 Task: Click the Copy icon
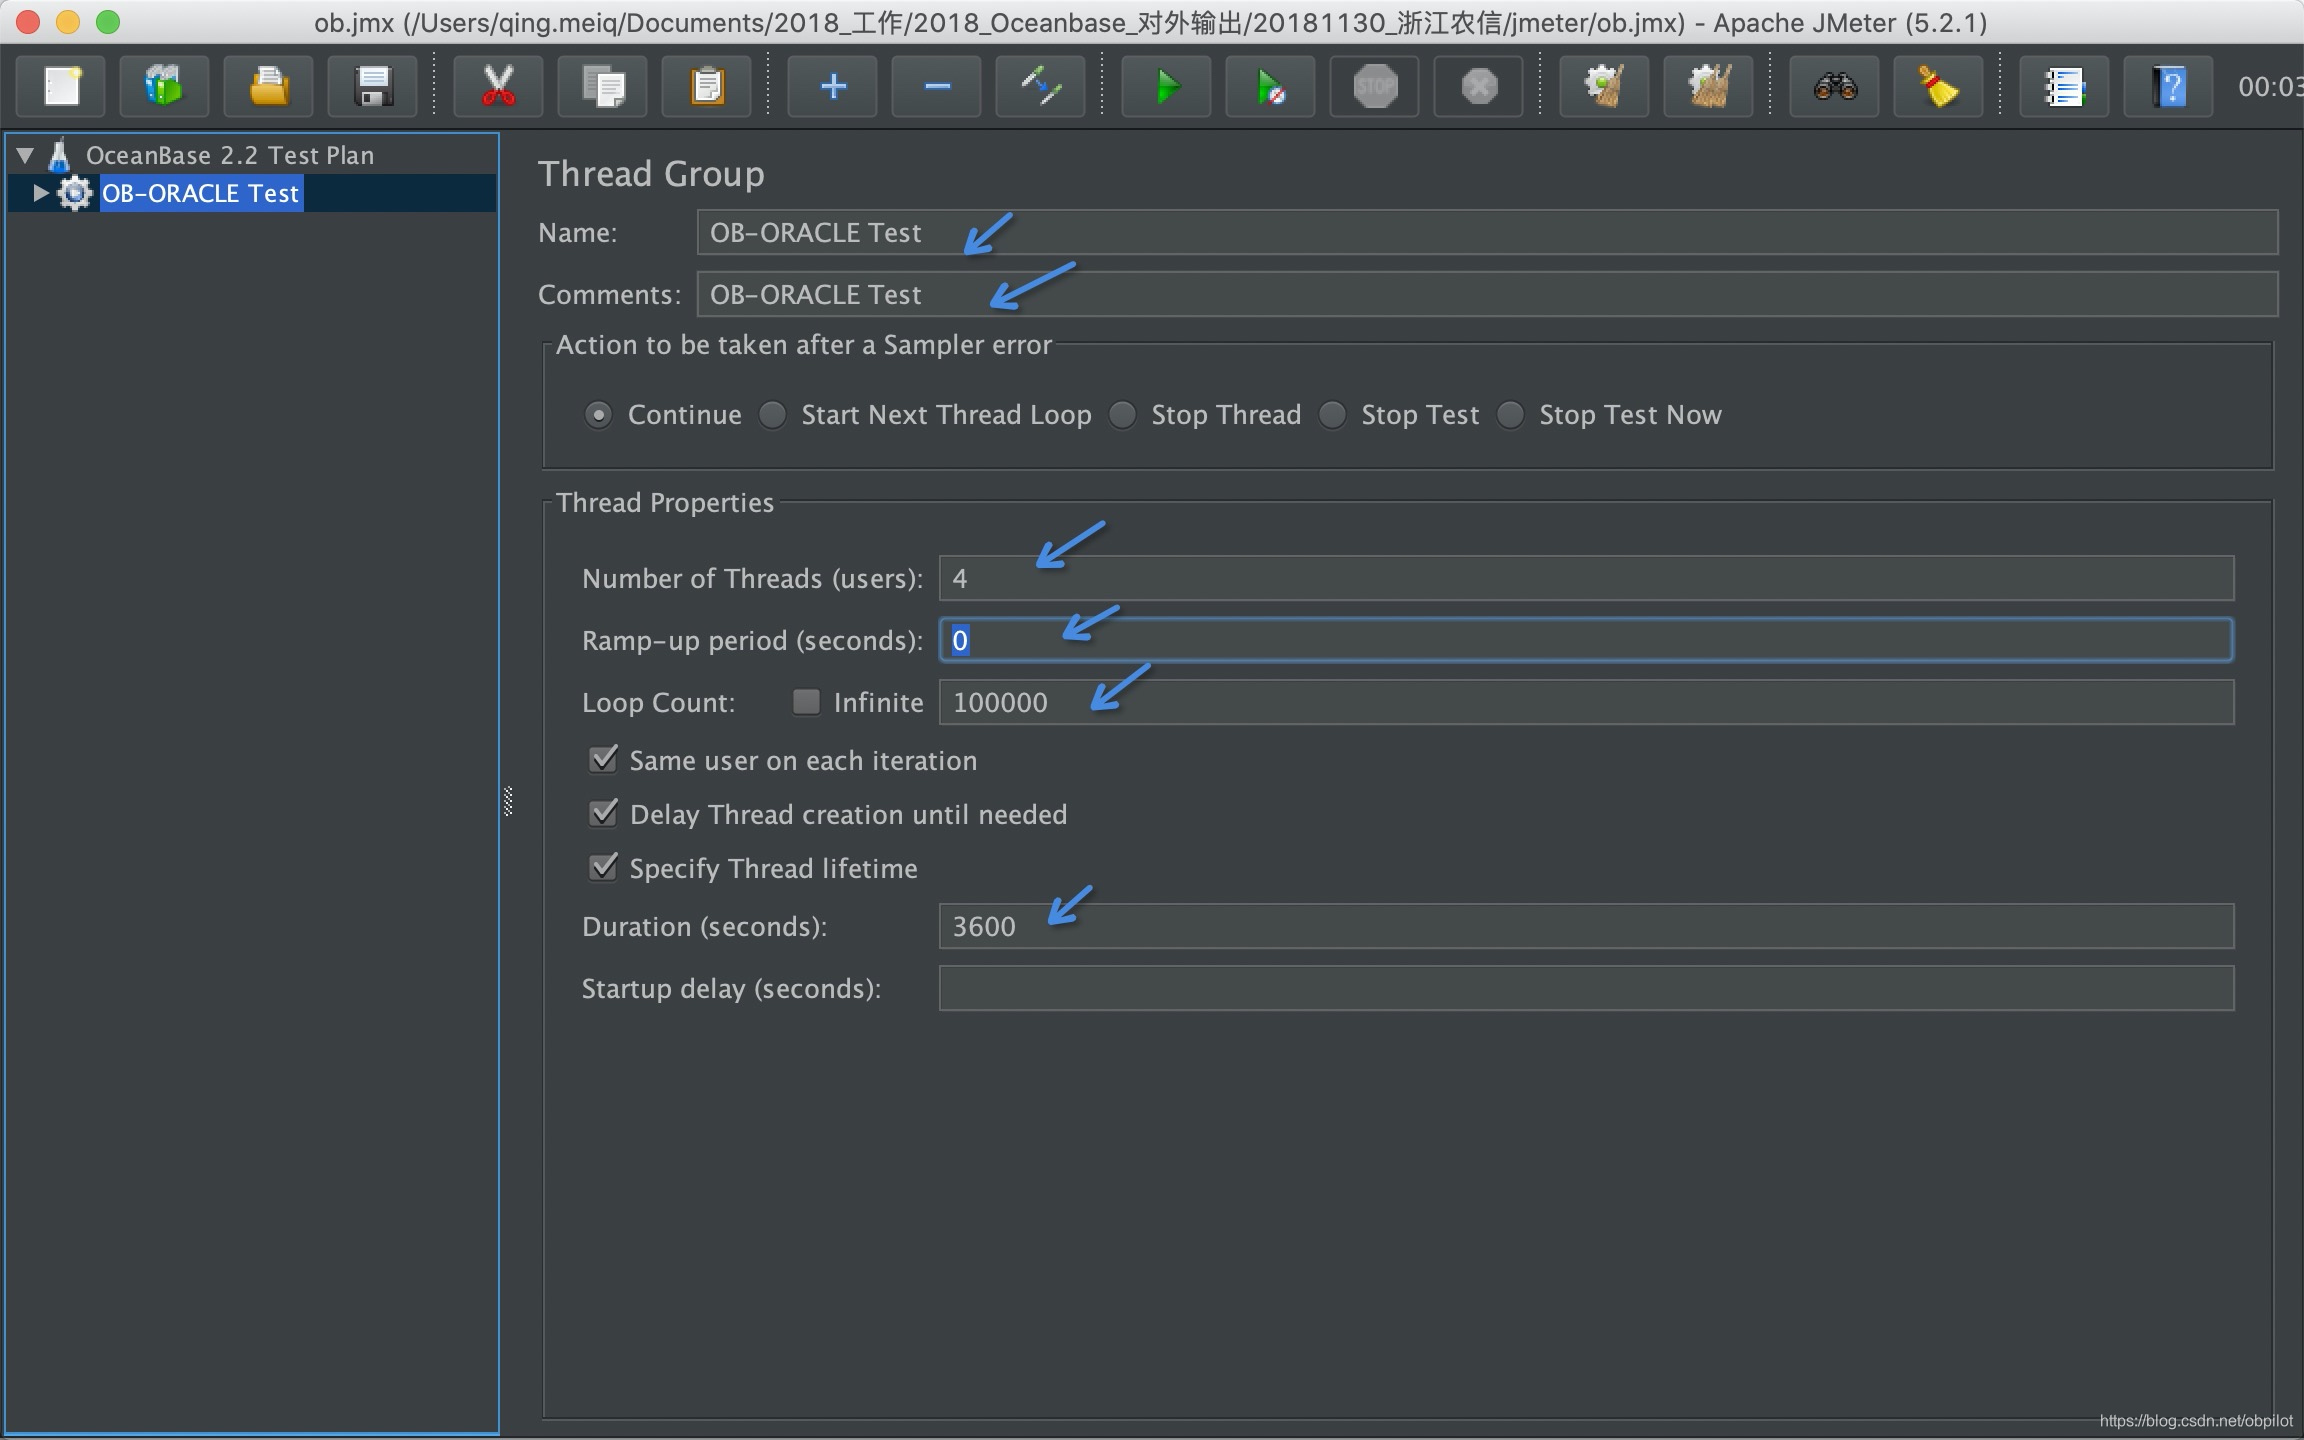pyautogui.click(x=602, y=87)
